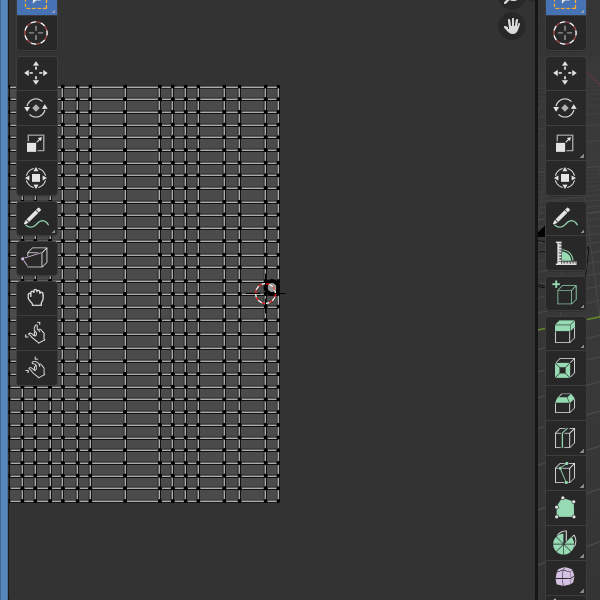Click the pan view hand gizmo
600x600 pixels.
512,27
